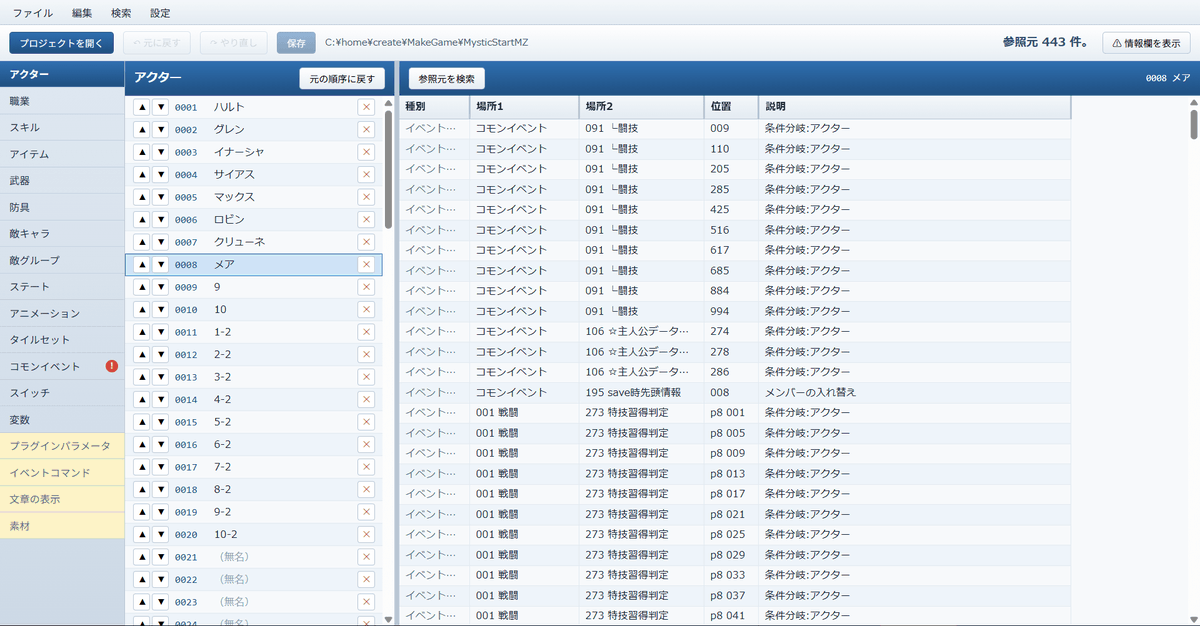Move actor 5-2 down with arrow
The height and width of the screenshot is (626, 1200).
pyautogui.click(x=161, y=422)
